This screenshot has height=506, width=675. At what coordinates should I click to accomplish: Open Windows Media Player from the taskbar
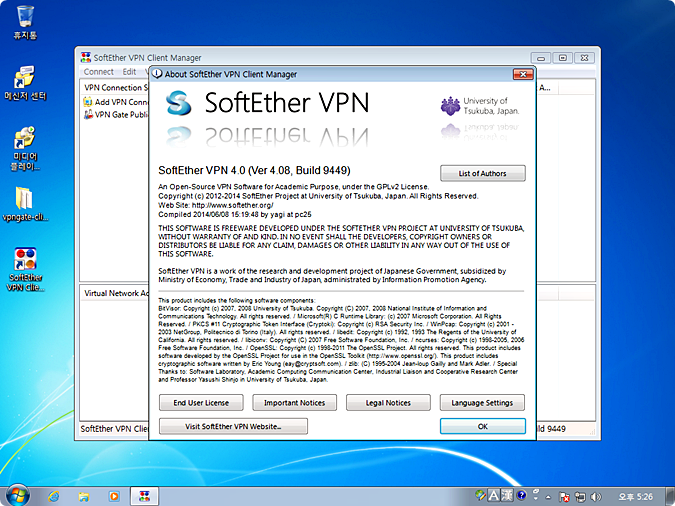pos(114,497)
